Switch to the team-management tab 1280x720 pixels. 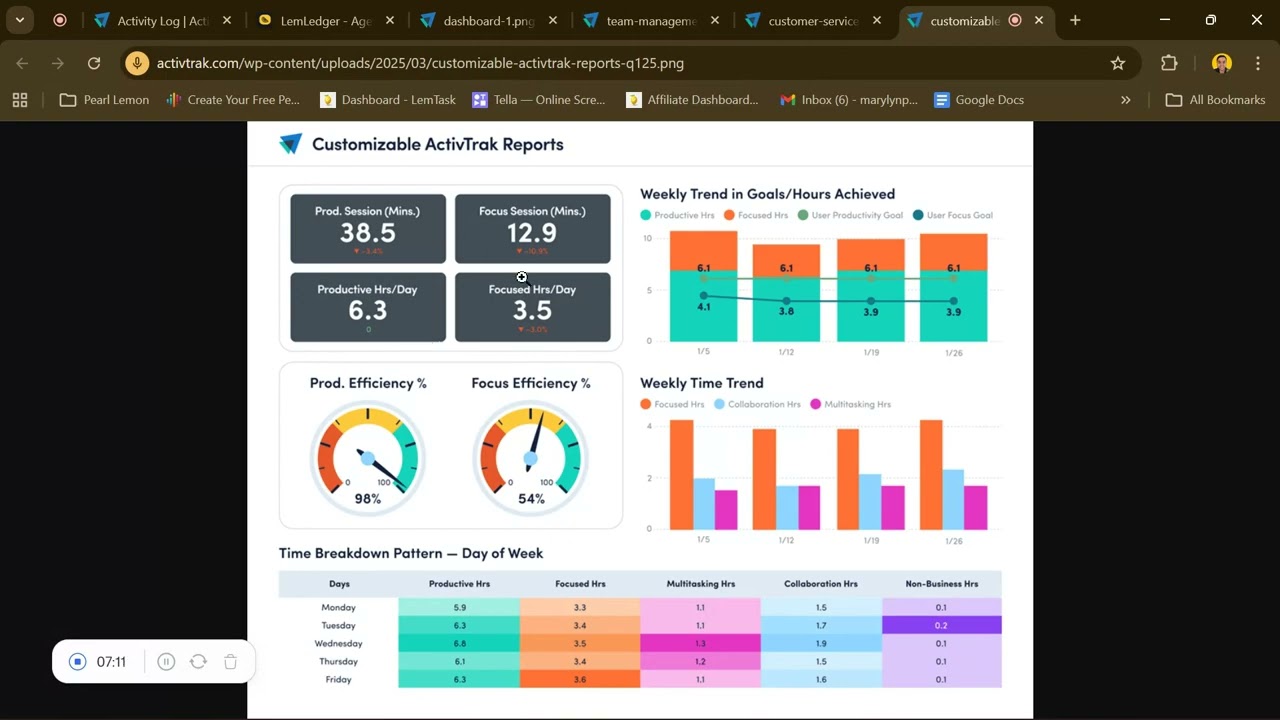click(x=651, y=20)
